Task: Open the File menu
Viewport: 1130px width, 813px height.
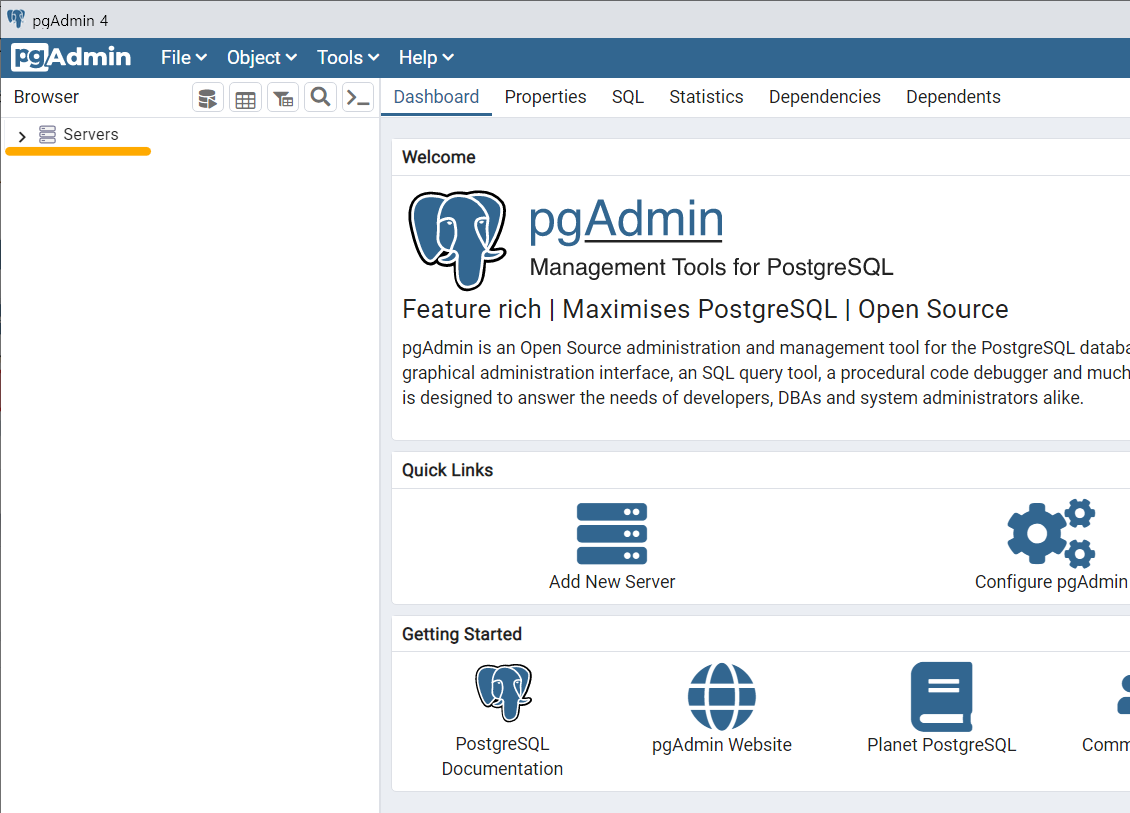Action: (184, 58)
